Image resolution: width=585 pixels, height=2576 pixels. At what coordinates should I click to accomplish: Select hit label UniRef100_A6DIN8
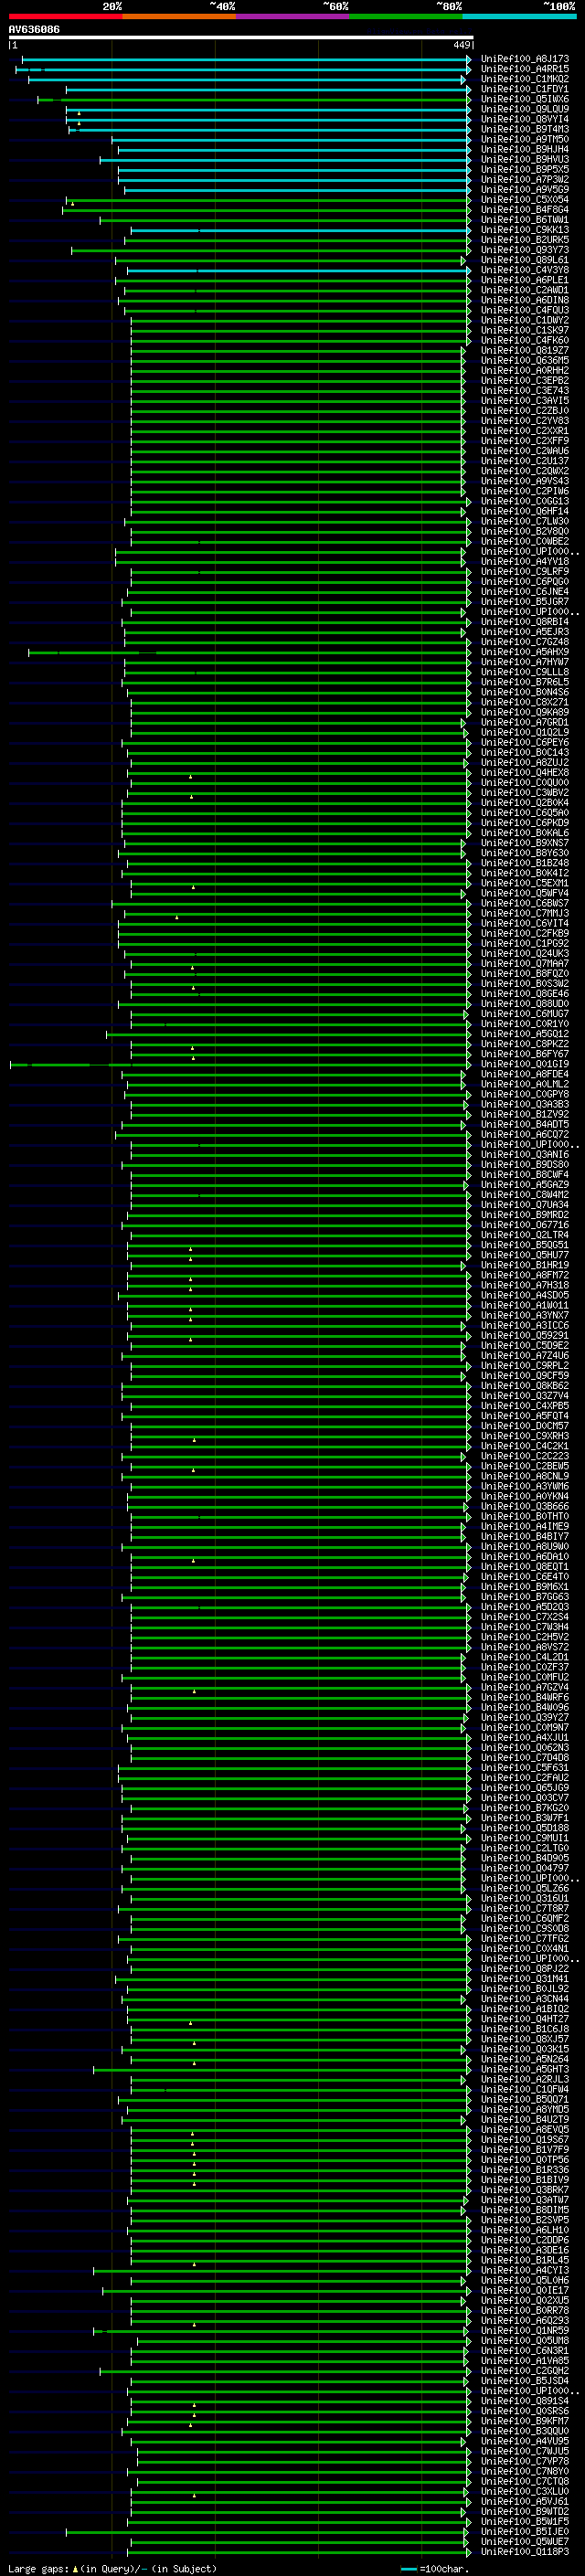pos(524,301)
